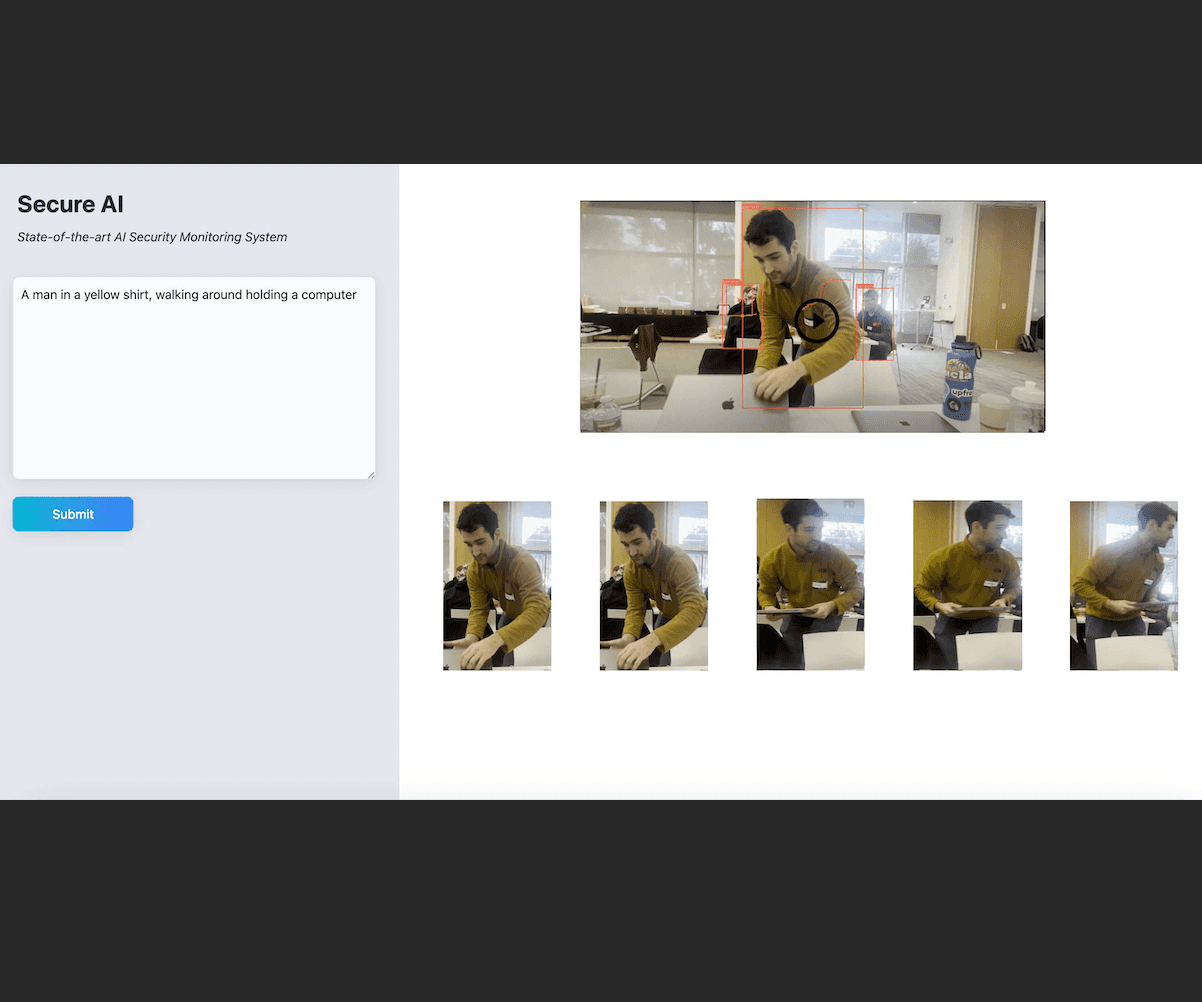Screen dimensions: 1202x1002
Task: Click the blue water bottle in the video
Action: (960, 378)
